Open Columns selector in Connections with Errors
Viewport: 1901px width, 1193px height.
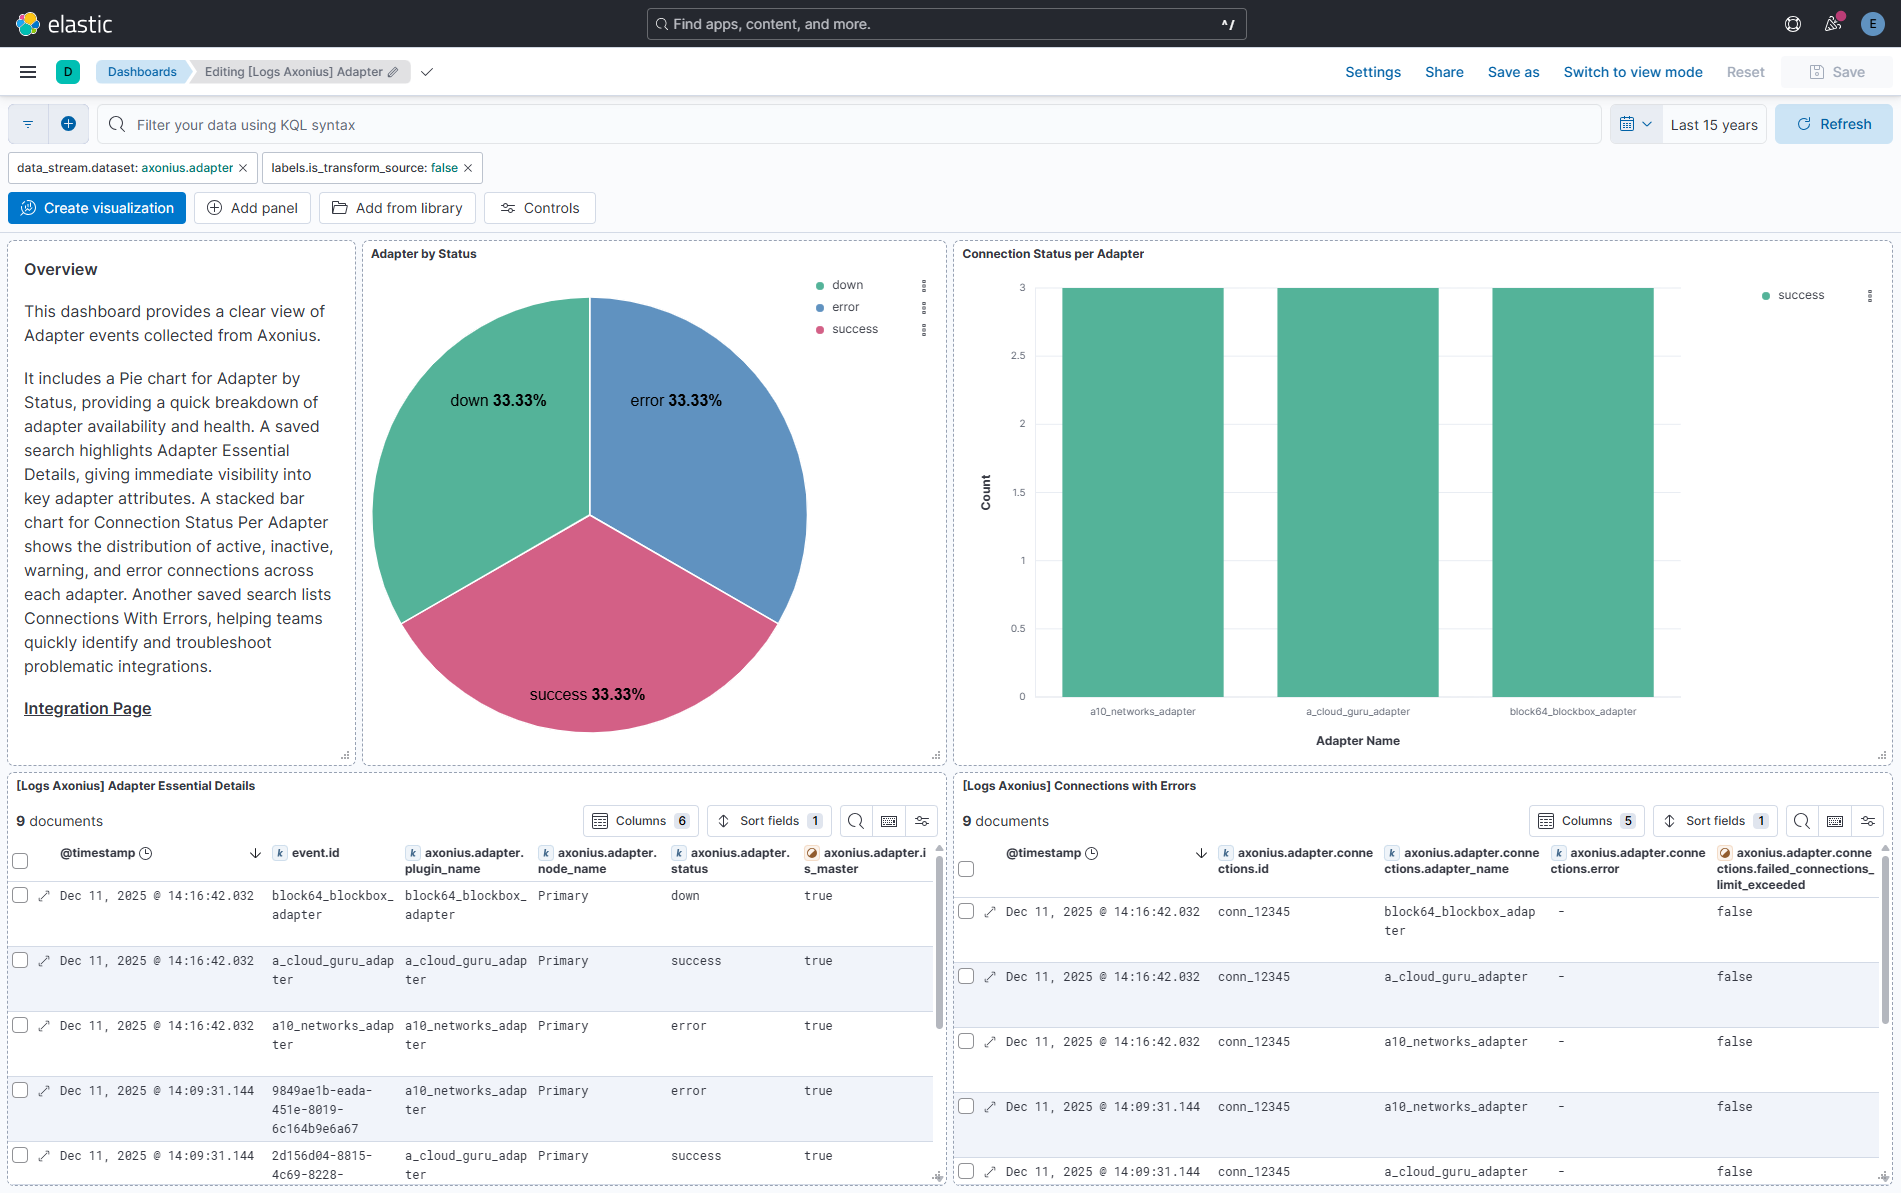click(1587, 821)
